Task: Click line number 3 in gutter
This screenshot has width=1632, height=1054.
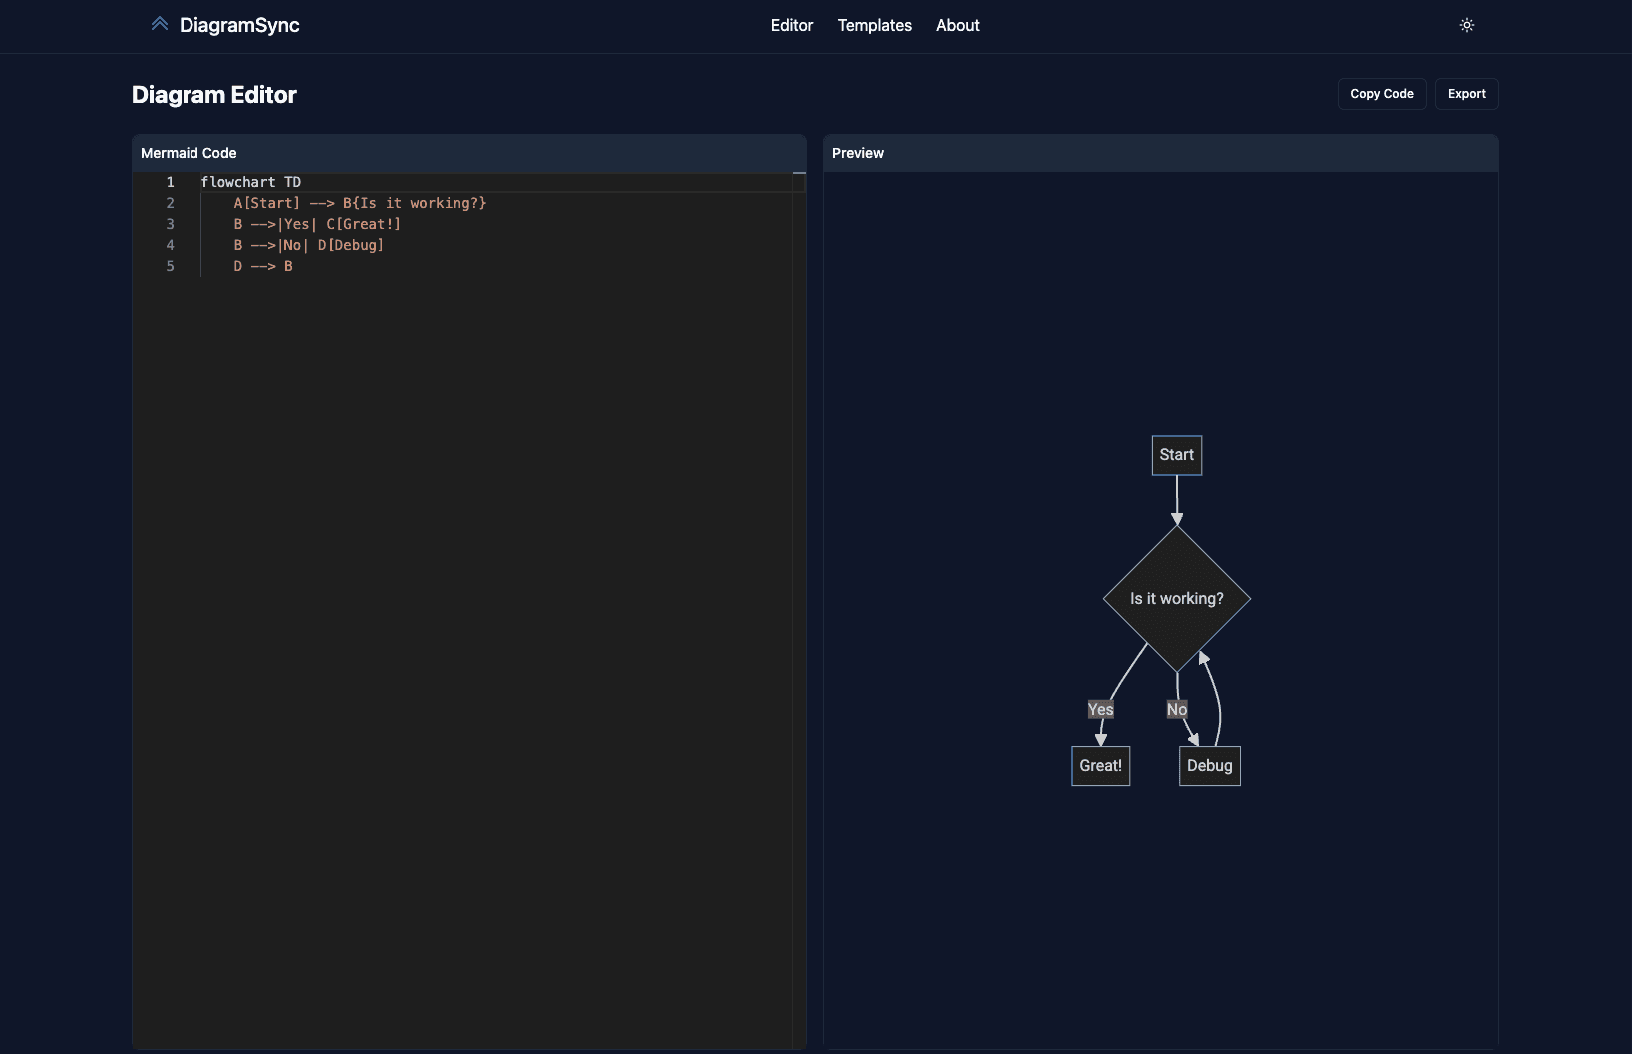Action: (170, 224)
